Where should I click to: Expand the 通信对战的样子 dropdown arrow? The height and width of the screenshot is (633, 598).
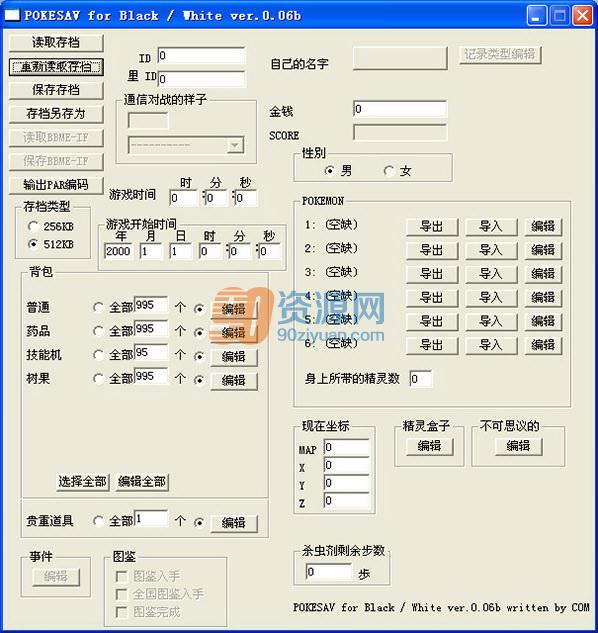(x=235, y=145)
